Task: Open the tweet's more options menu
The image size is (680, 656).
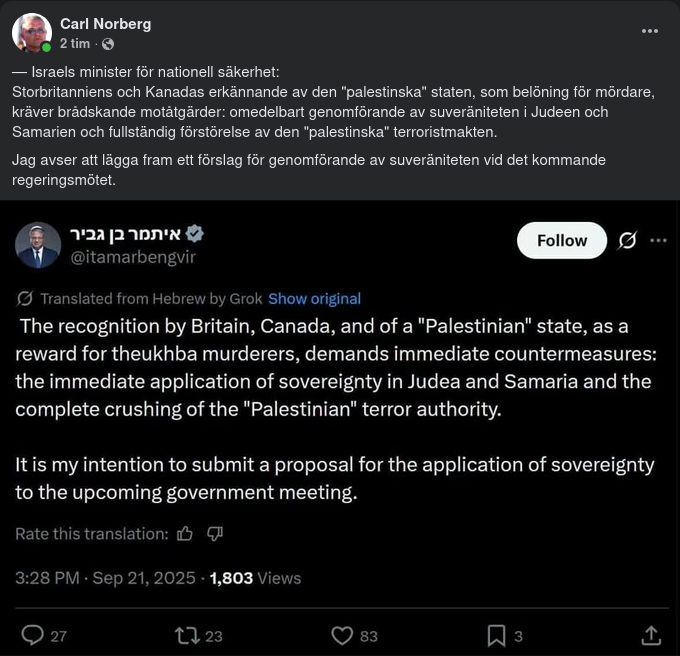Action: click(x=658, y=240)
